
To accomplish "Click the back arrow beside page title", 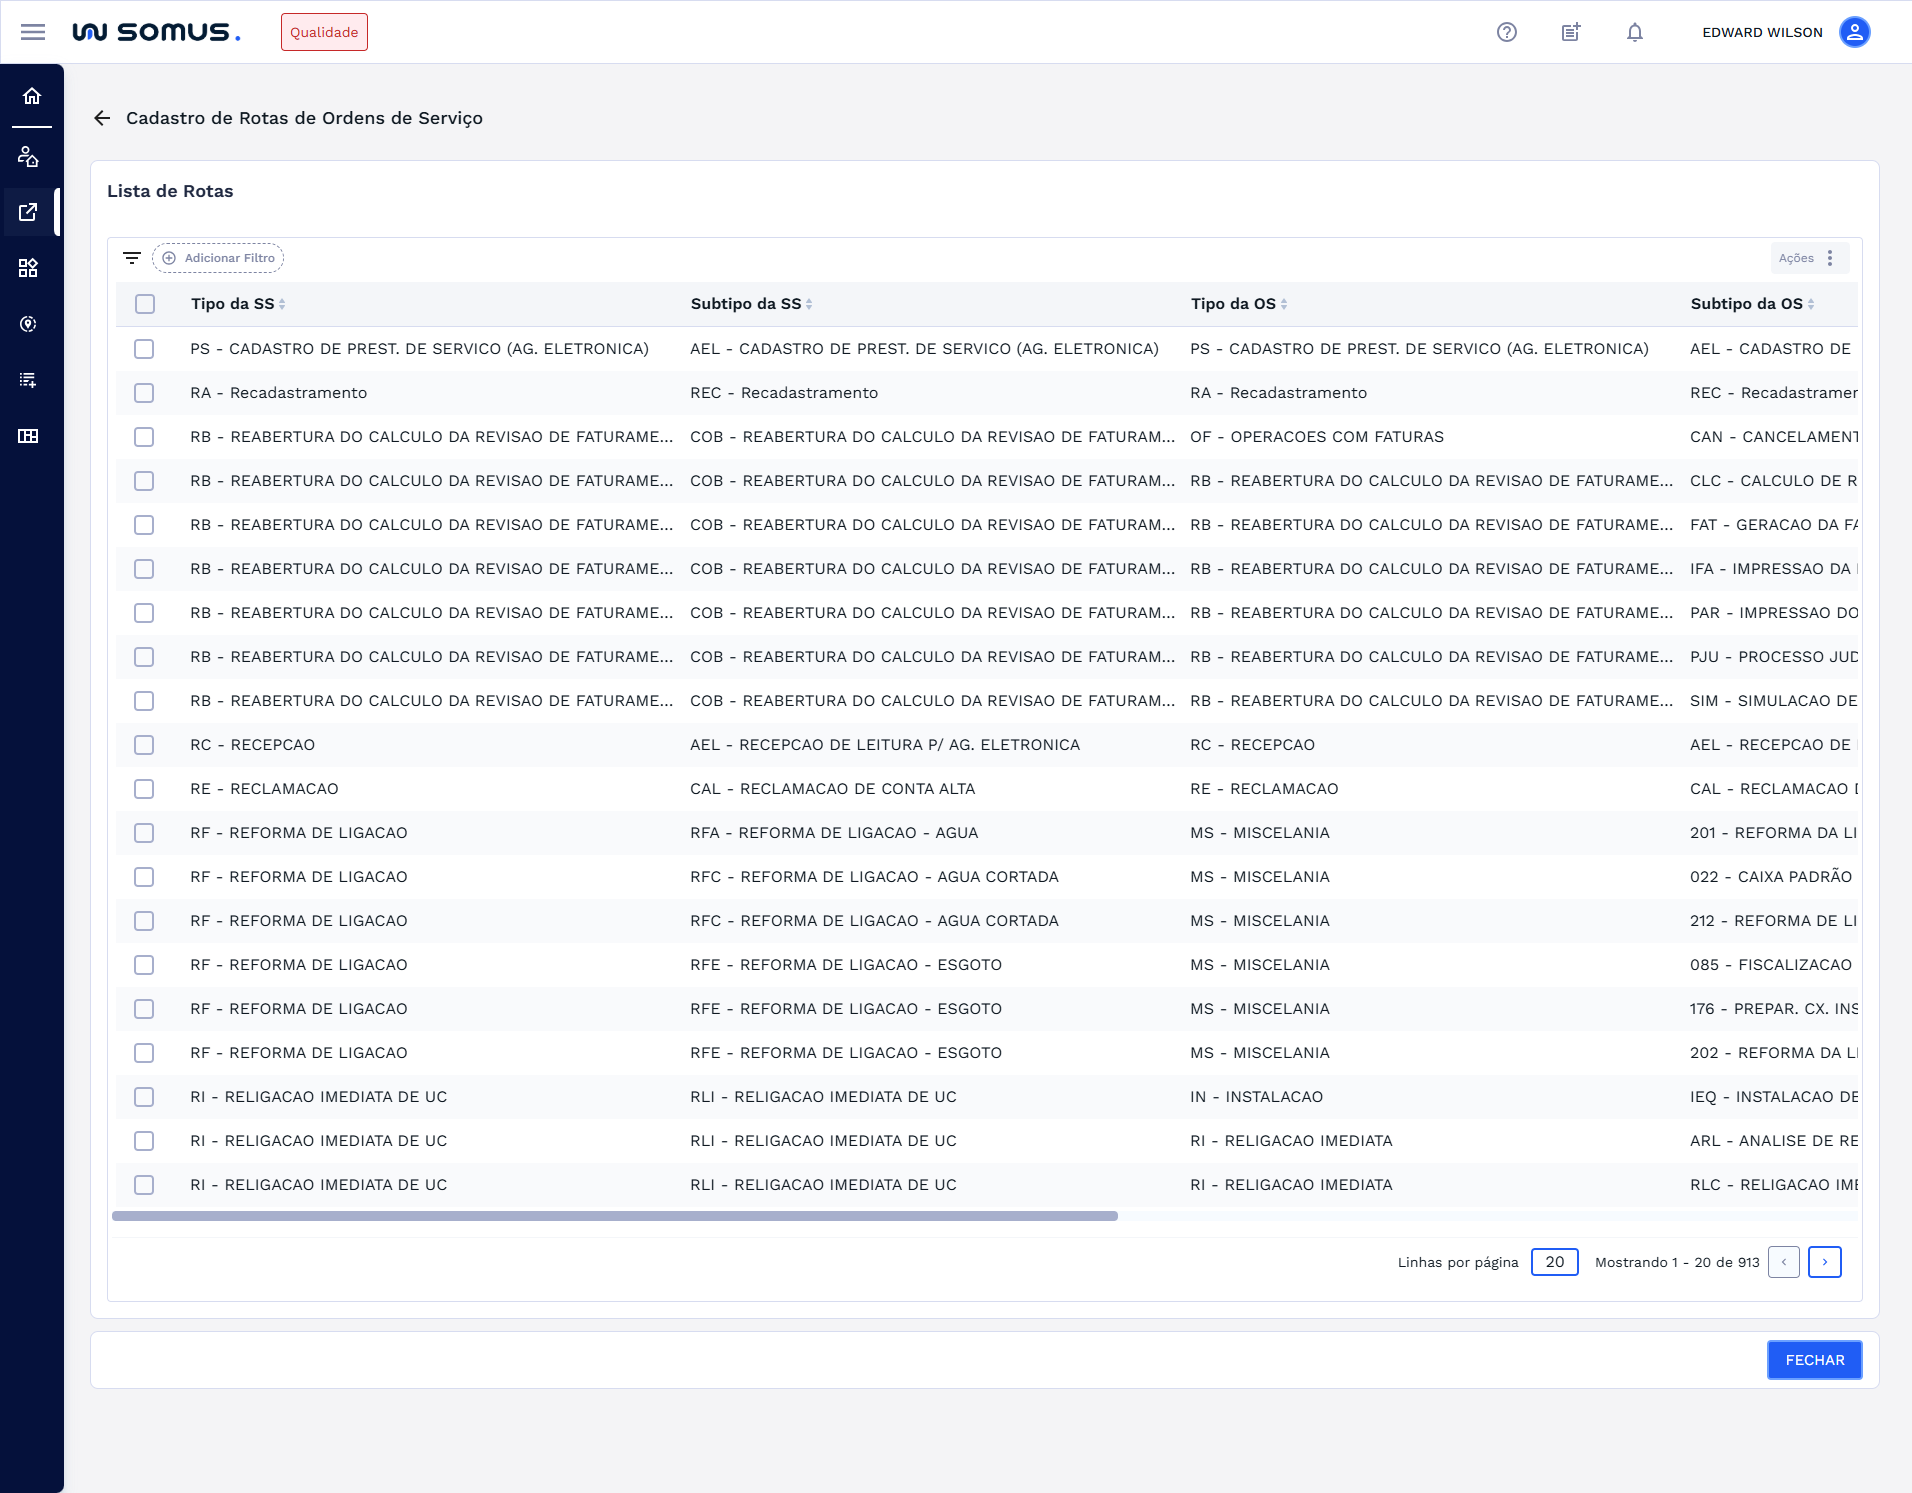I will [x=102, y=118].
